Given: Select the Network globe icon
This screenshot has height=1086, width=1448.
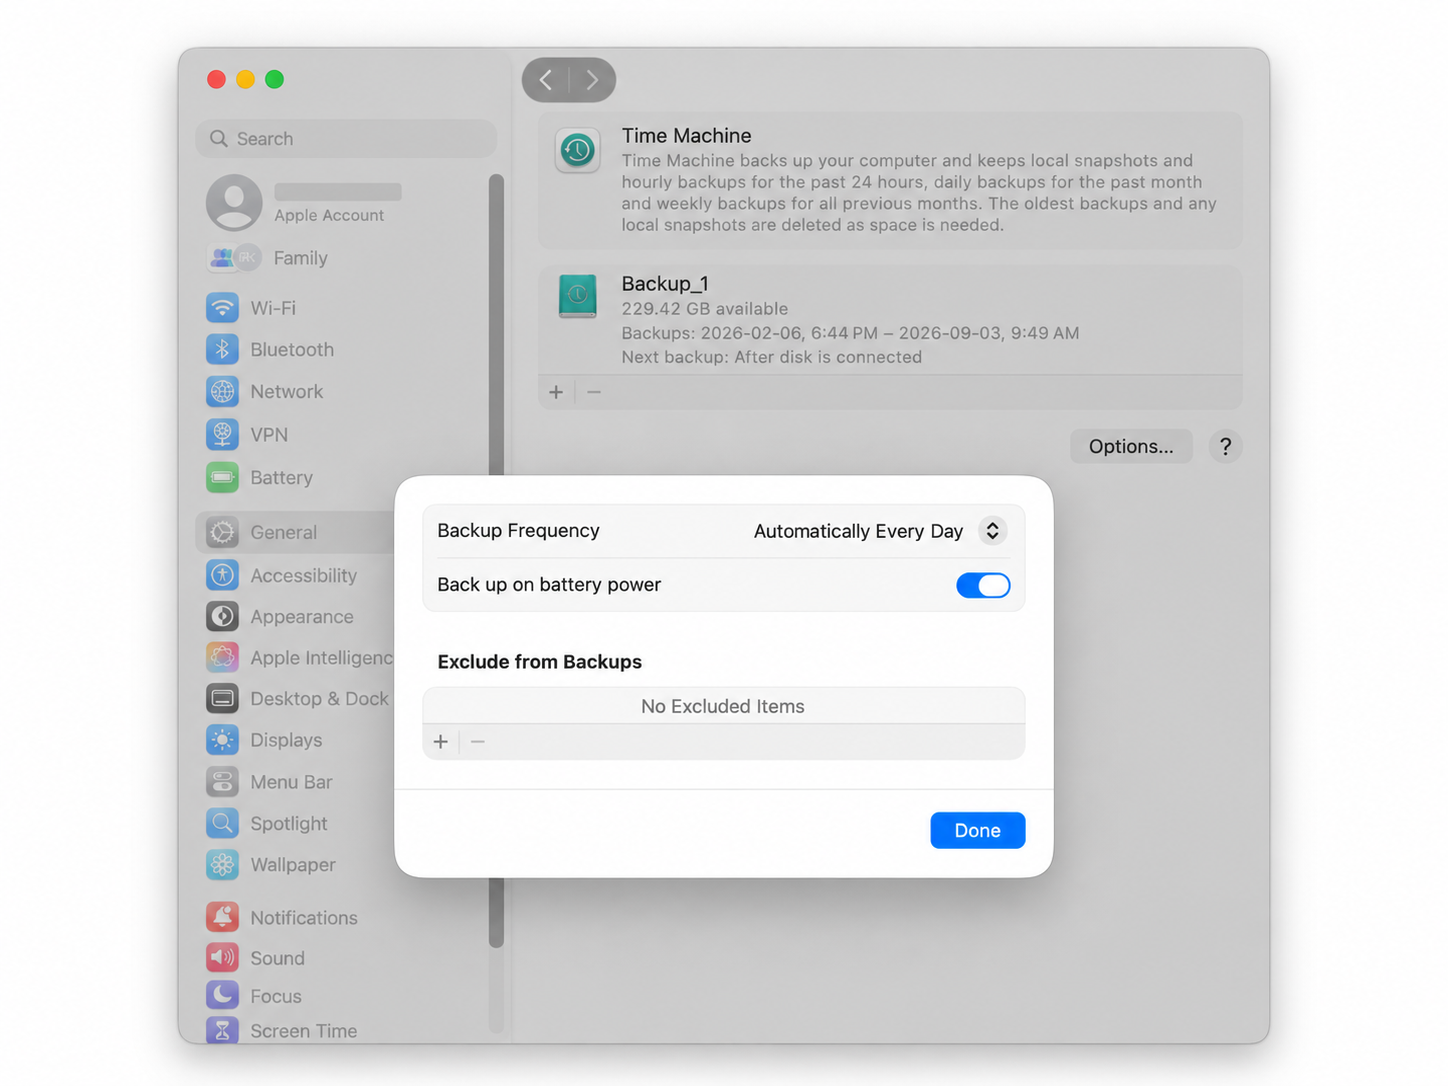Looking at the screenshot, I should (222, 391).
